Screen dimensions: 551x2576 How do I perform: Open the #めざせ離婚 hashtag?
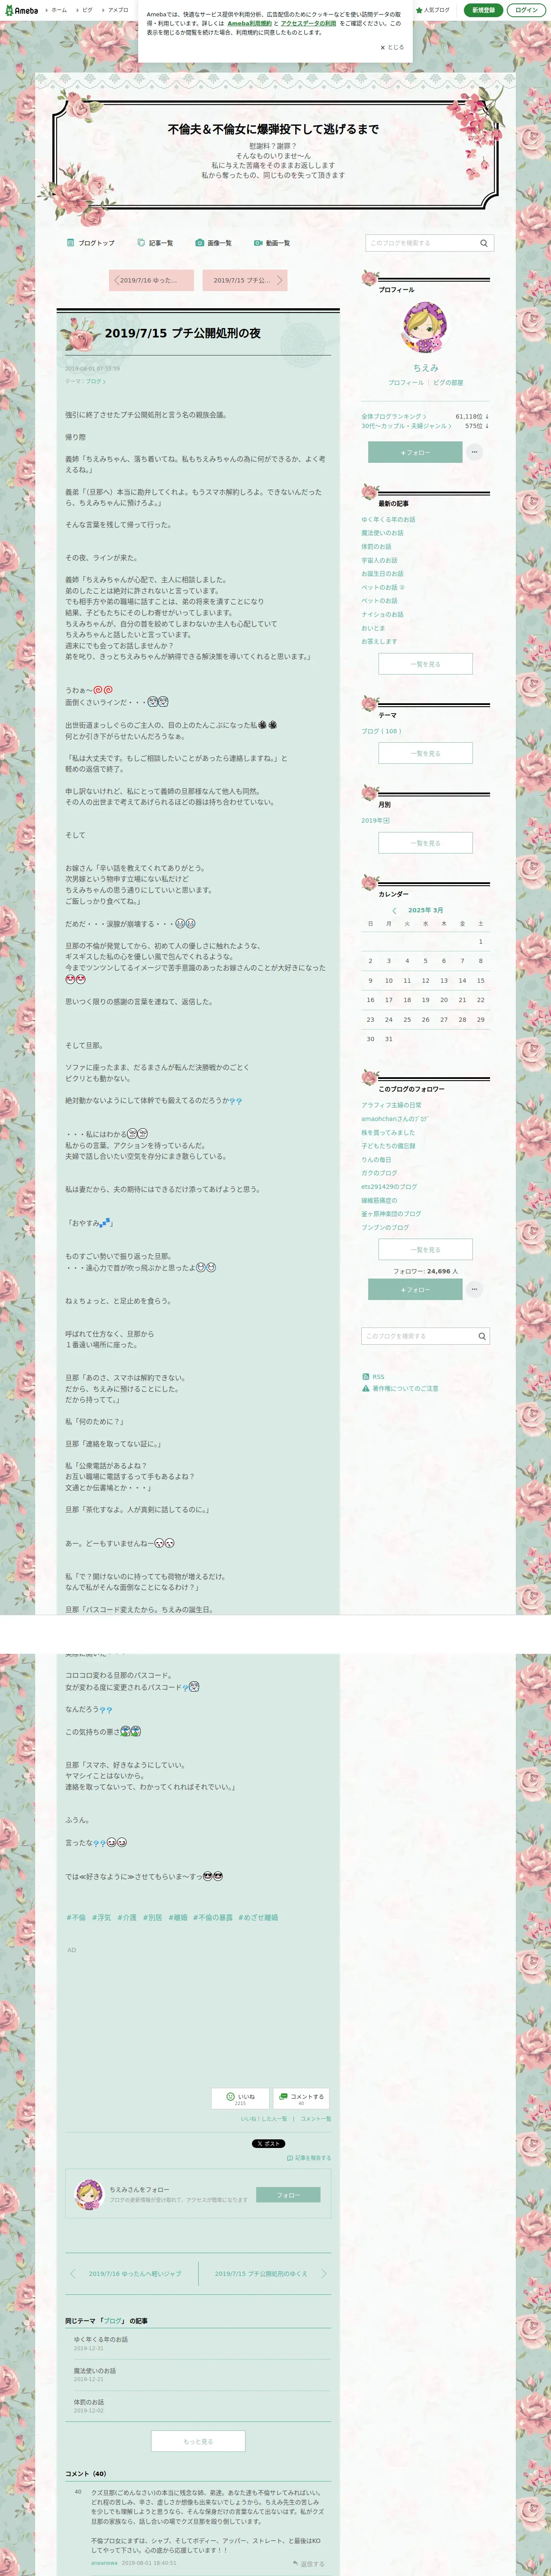tap(258, 1918)
